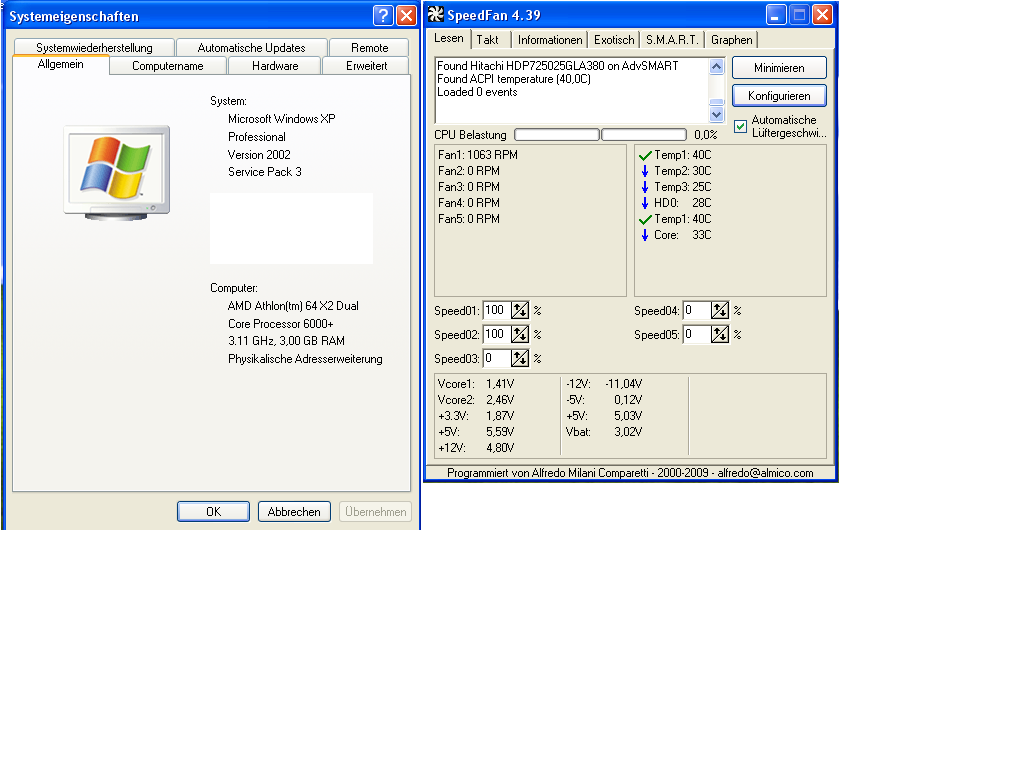Click the blue down arrow beside Core
This screenshot has height=768, width=1024.
pos(645,235)
